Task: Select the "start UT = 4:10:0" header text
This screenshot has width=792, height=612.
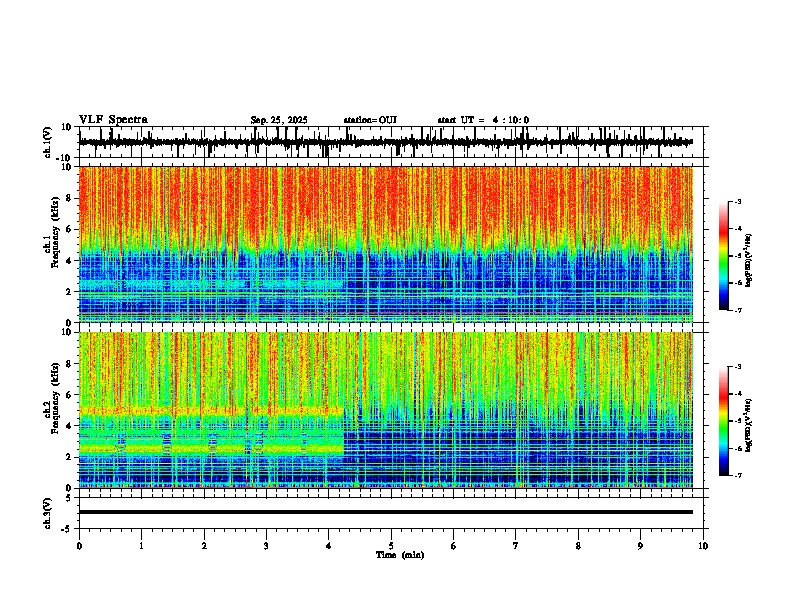Action: 483,120
